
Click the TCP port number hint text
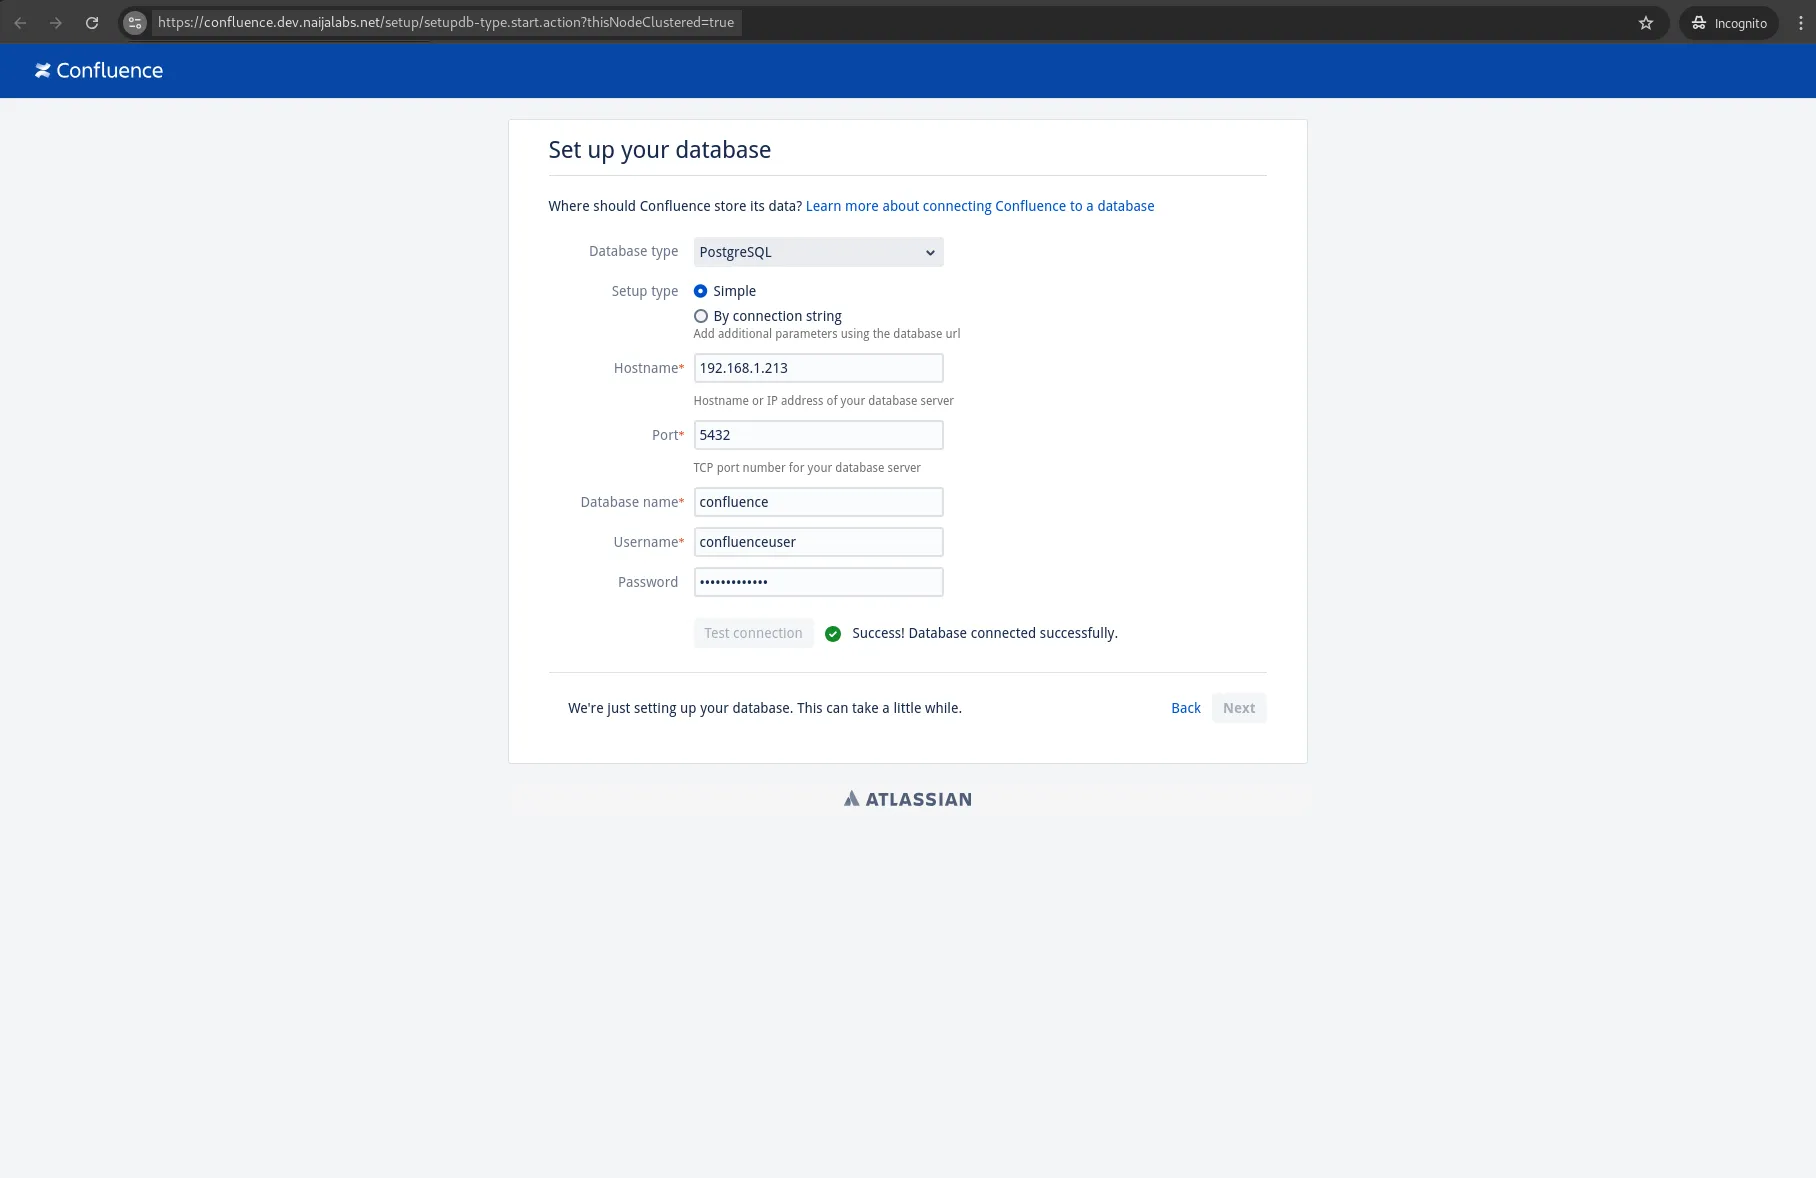tap(807, 468)
